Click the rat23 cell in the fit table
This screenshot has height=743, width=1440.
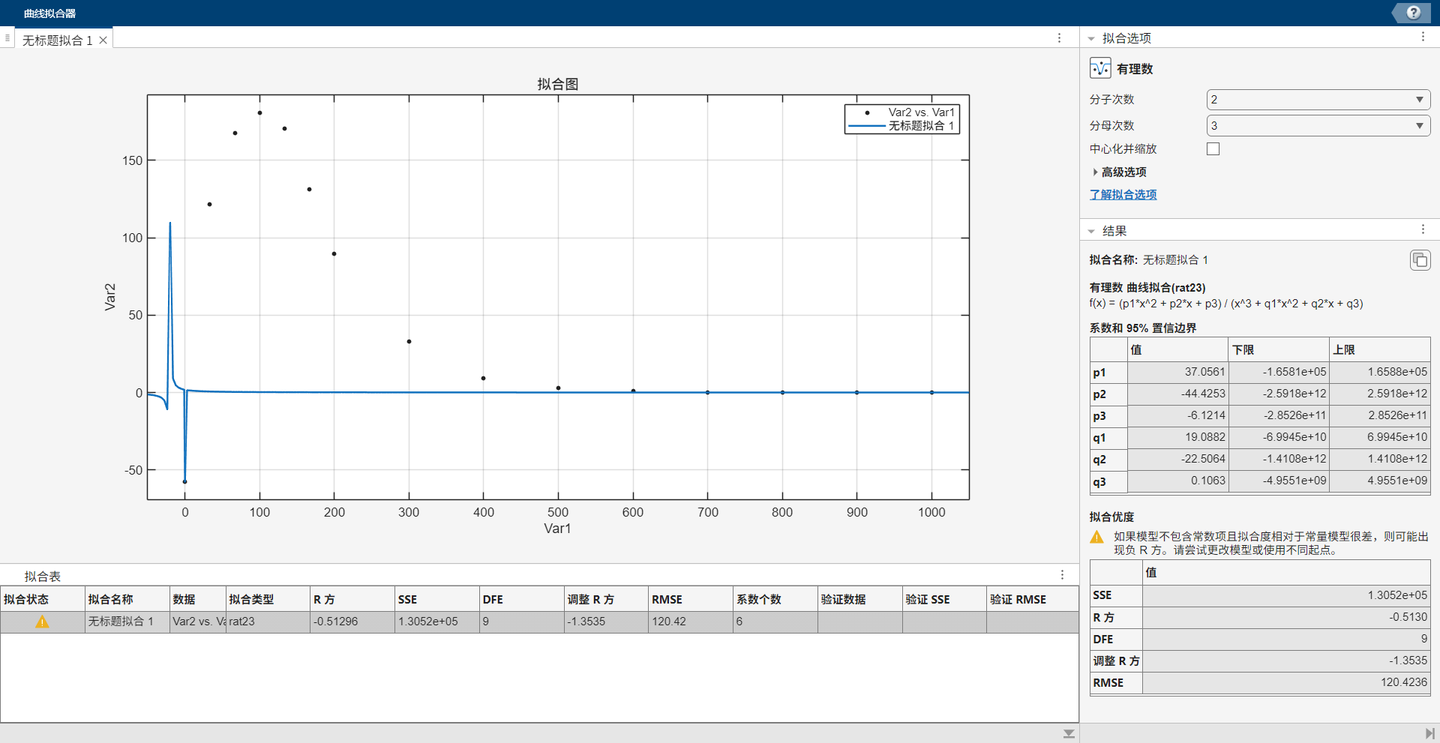[x=267, y=621]
